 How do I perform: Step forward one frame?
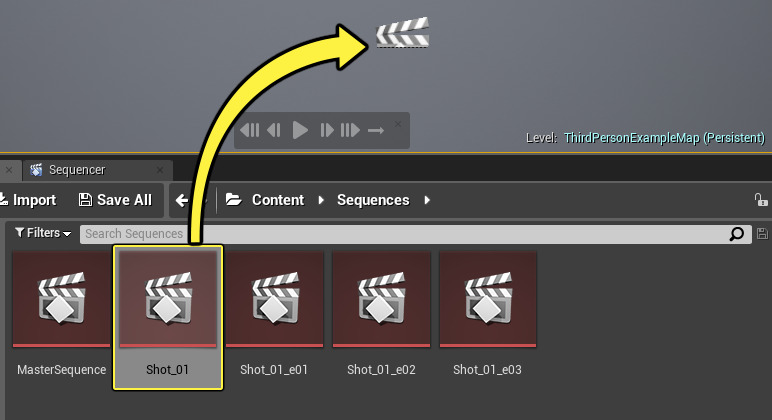click(x=326, y=130)
